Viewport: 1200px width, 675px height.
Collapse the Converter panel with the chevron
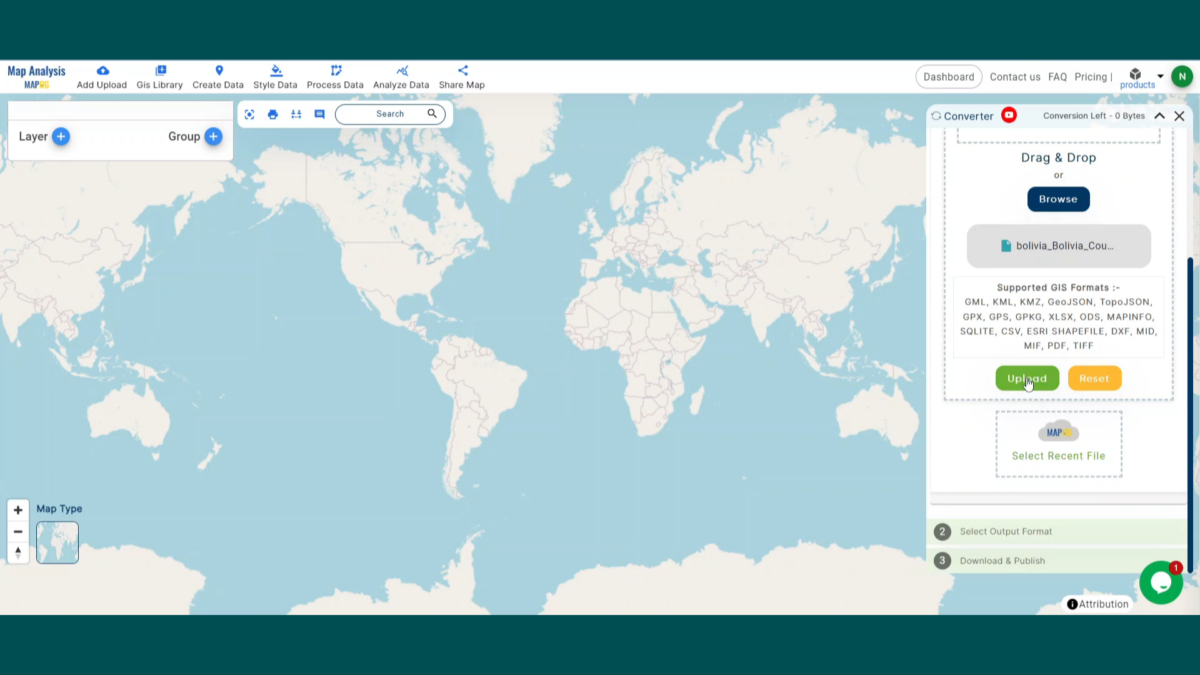1158,115
